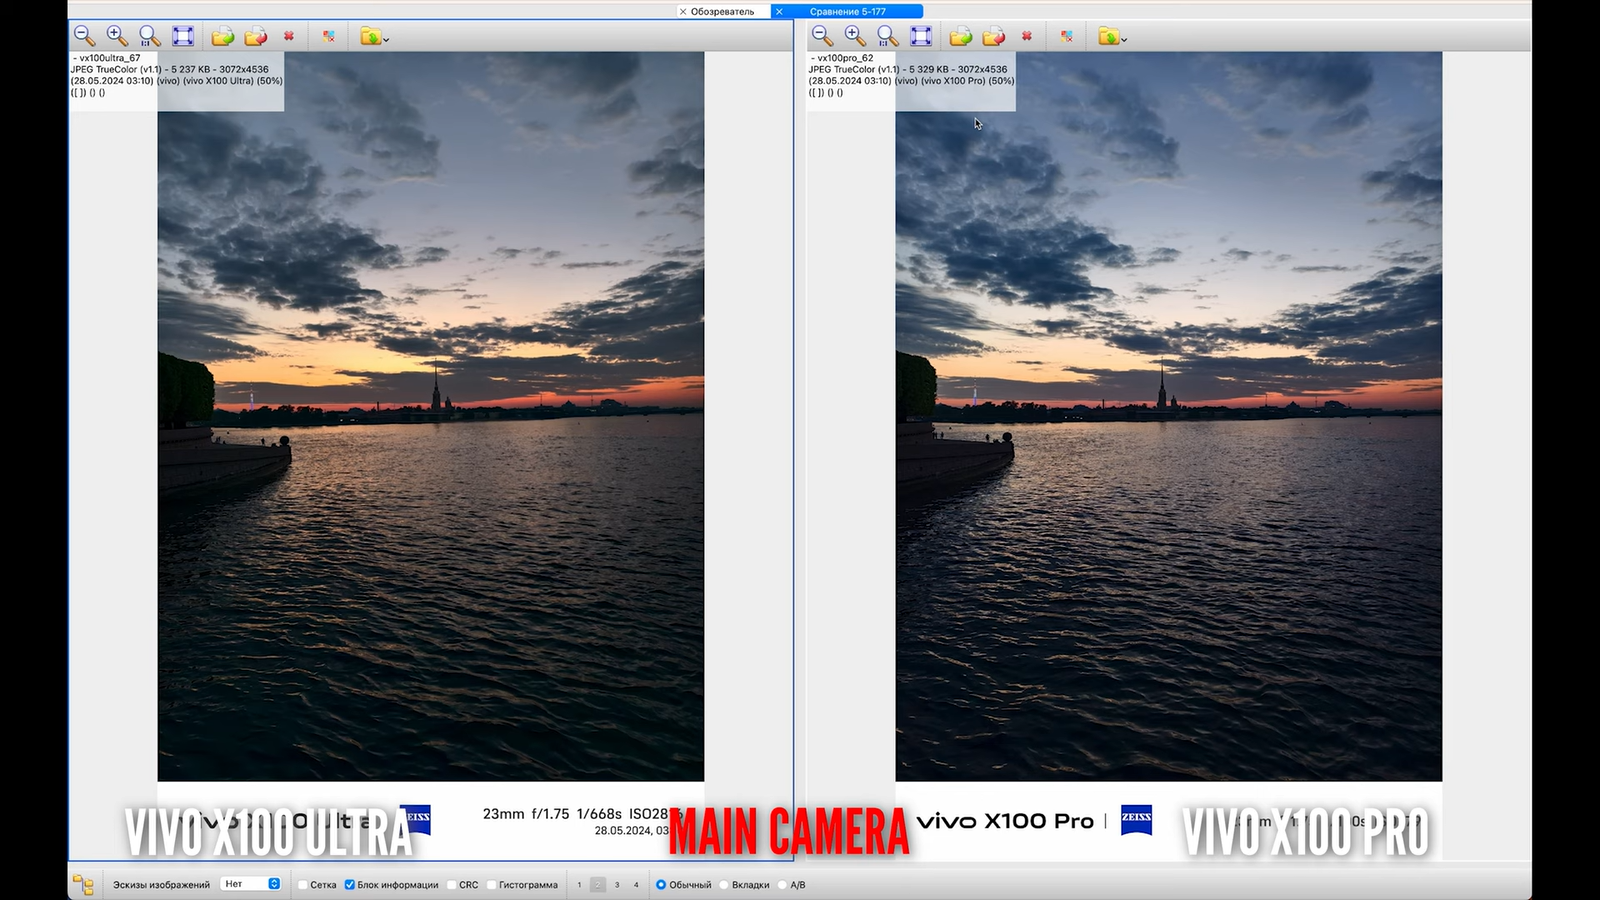Click the folder tree icon in bottom bar
The width and height of the screenshot is (1600, 900).
tap(83, 885)
